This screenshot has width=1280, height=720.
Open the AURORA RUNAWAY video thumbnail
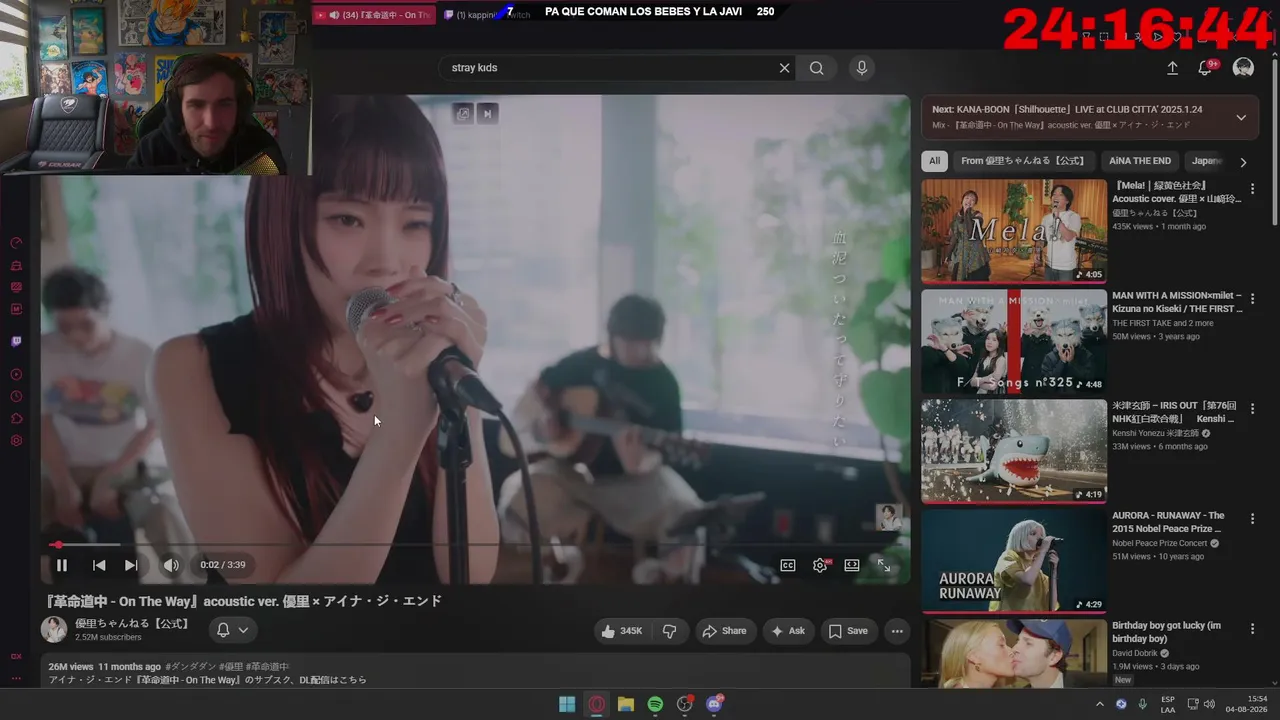tap(1014, 561)
